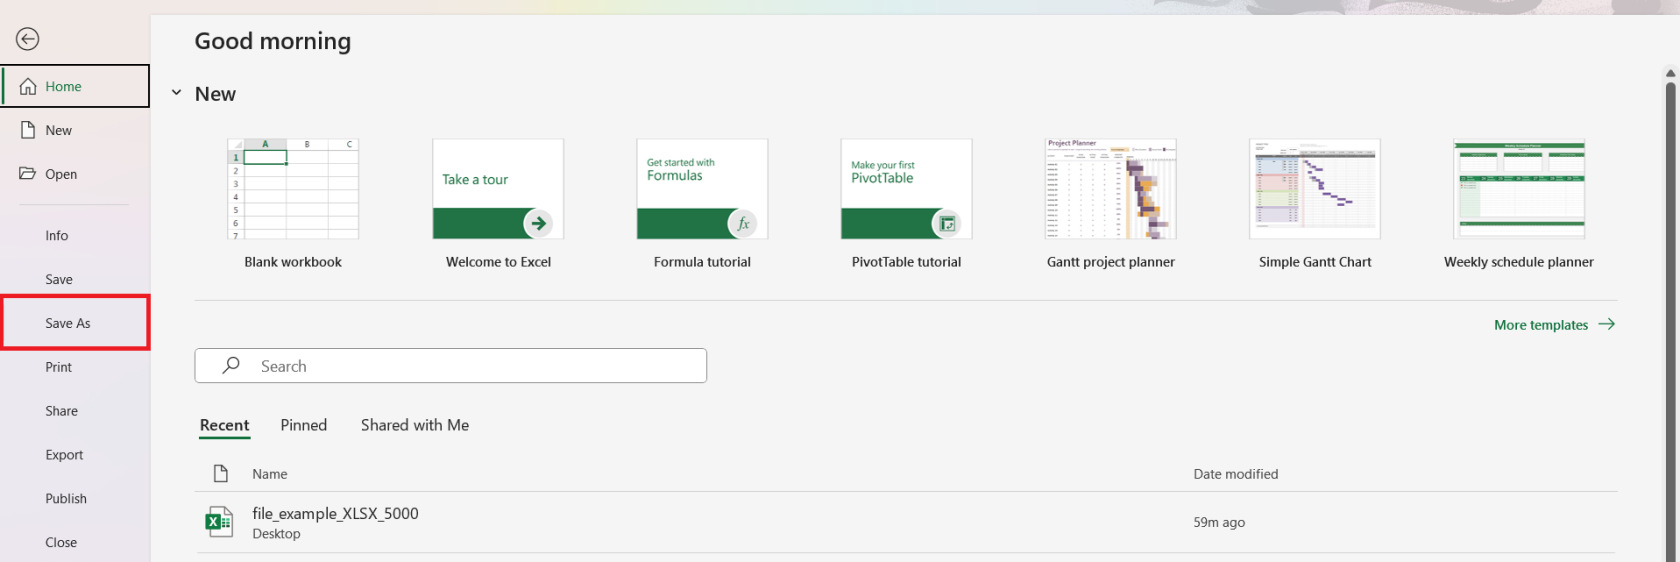Click the Desktop location under file name
The image size is (1680, 562).
pos(276,534)
